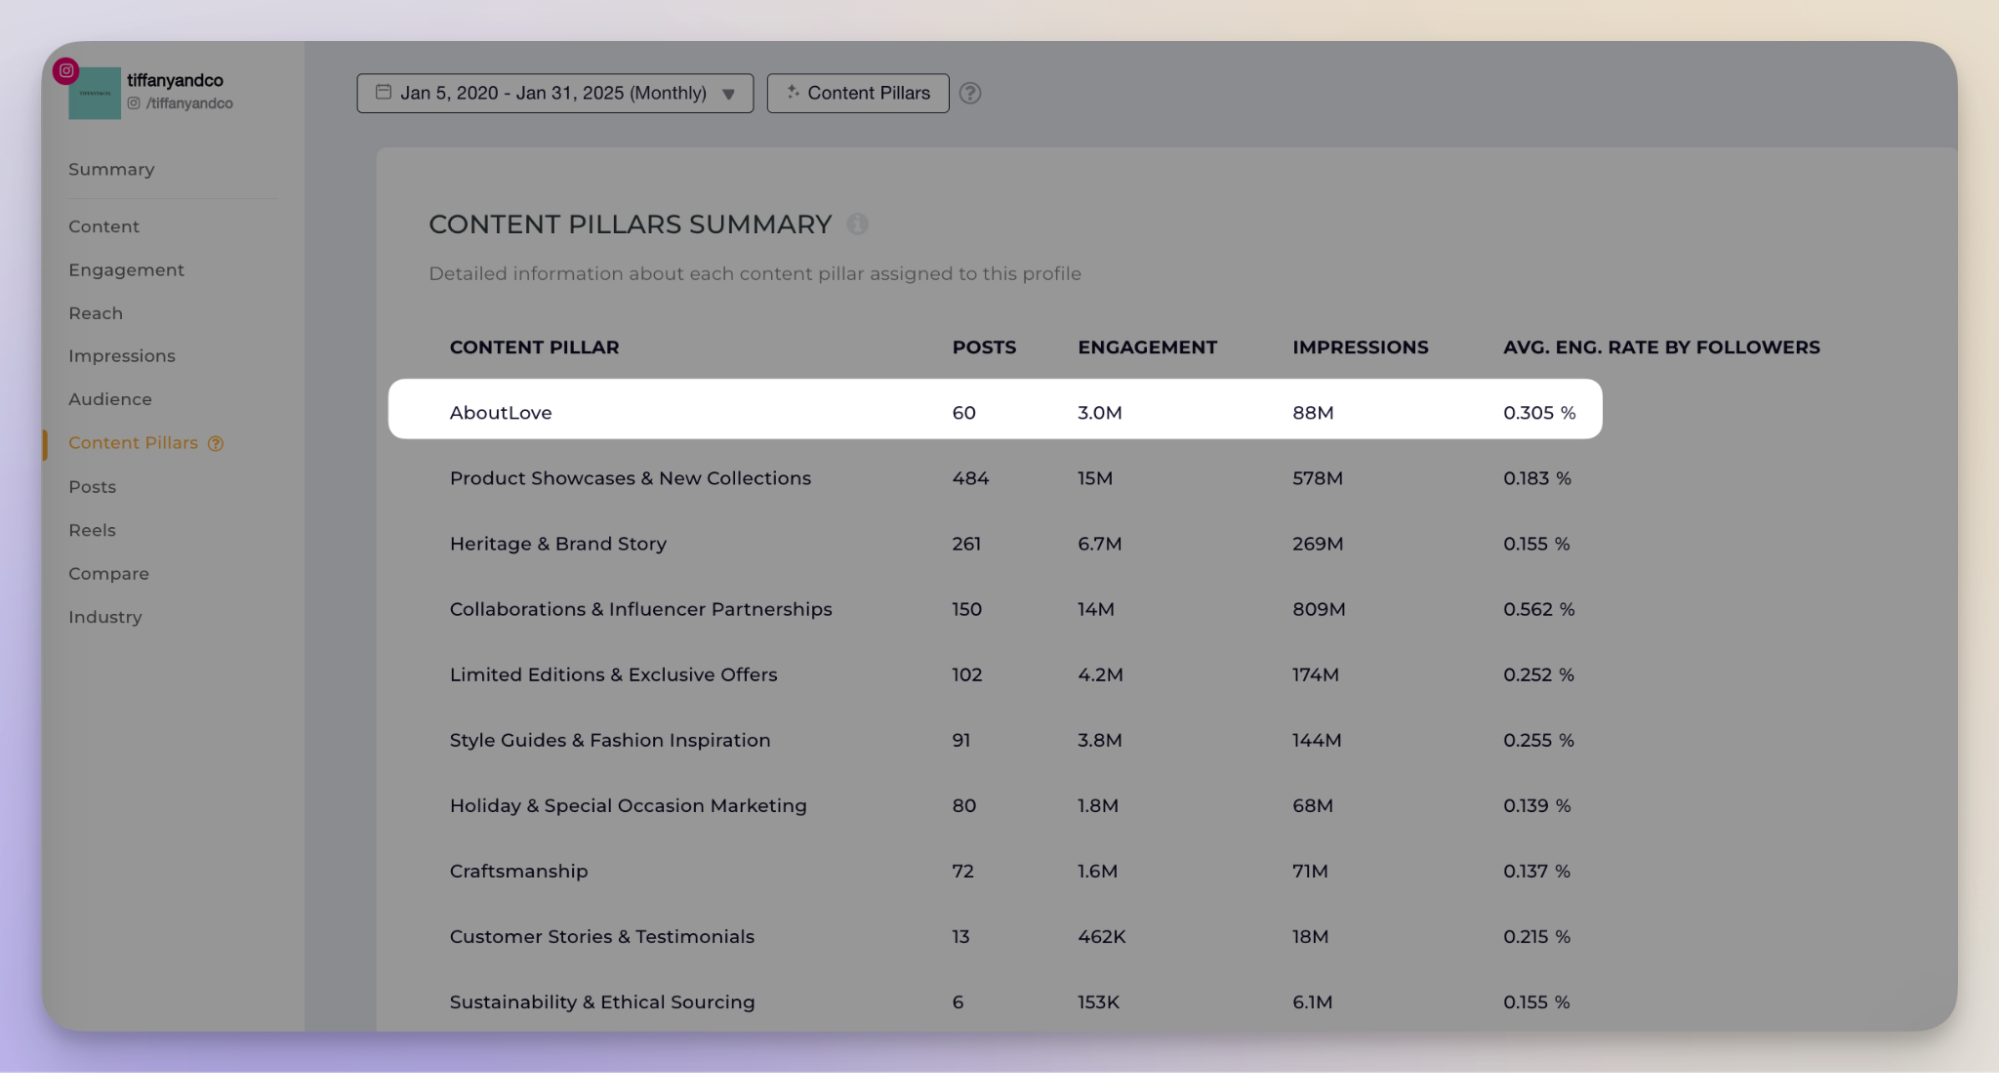The image size is (1999, 1073).
Task: Open Posts in the sidebar
Action: pos(92,487)
